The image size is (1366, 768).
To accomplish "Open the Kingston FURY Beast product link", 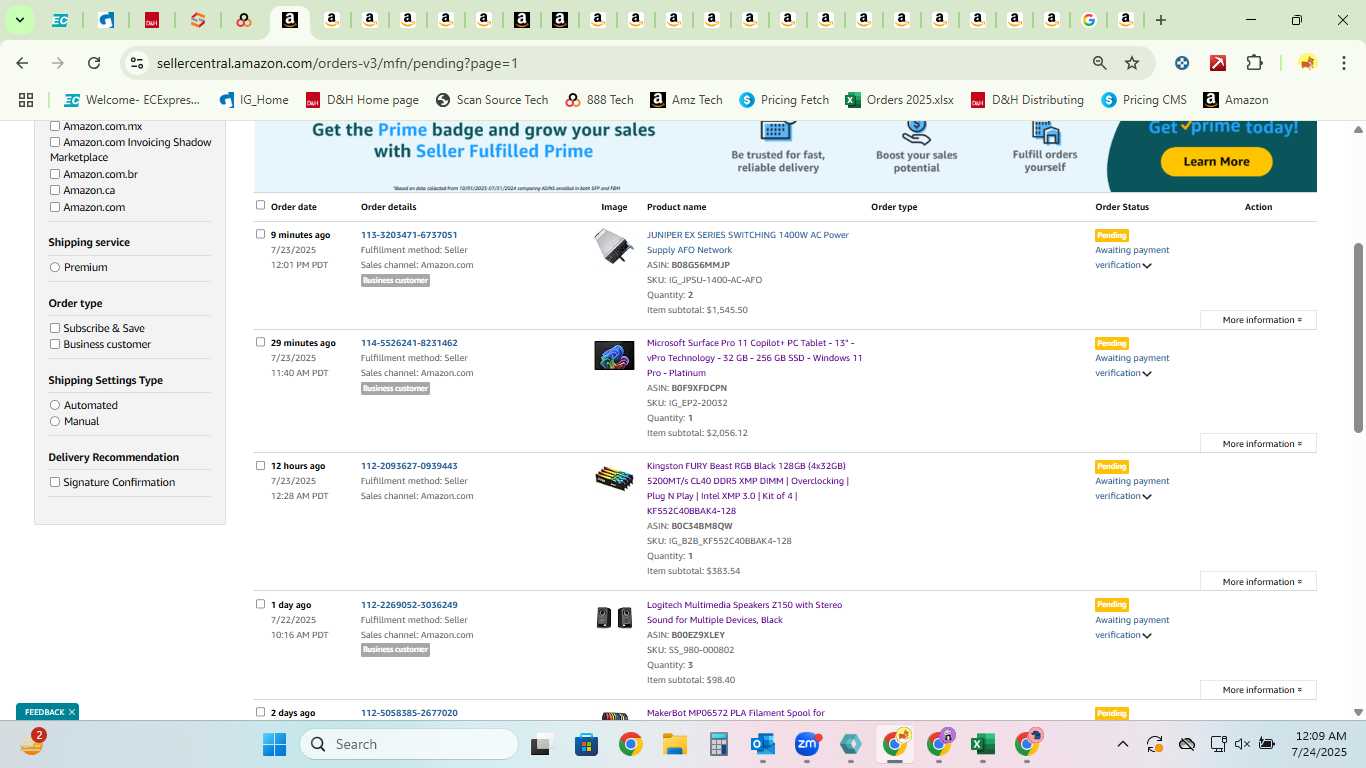I will pyautogui.click(x=747, y=488).
